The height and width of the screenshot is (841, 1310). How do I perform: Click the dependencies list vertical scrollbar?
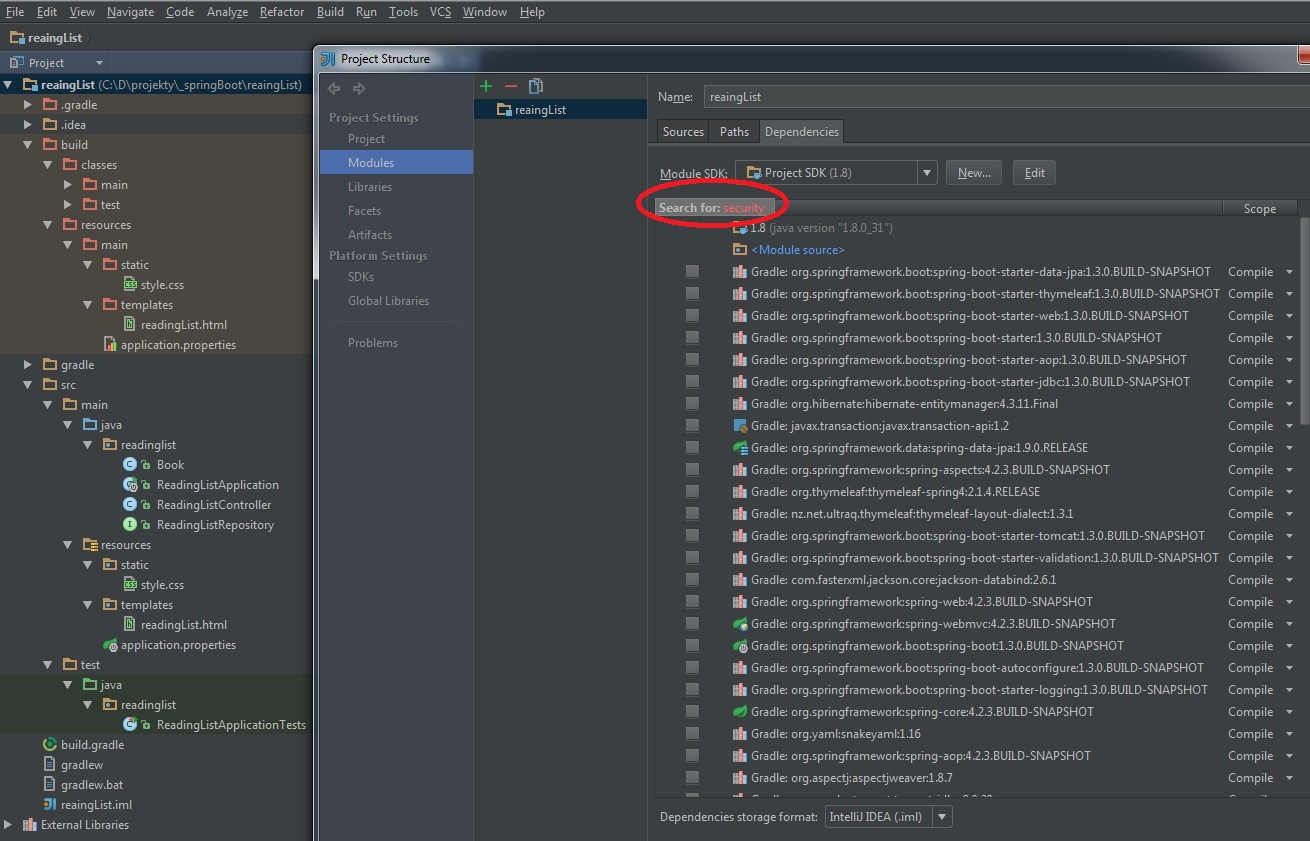1304,320
